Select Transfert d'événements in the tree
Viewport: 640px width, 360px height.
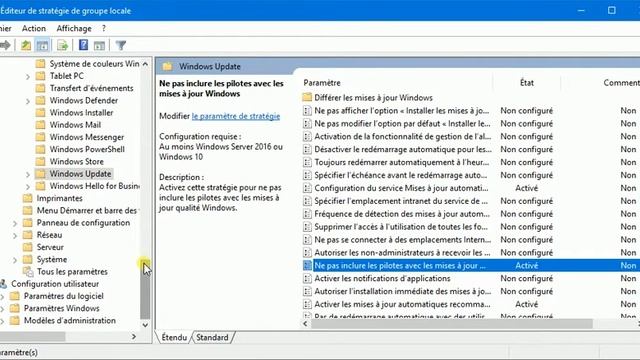pos(91,88)
